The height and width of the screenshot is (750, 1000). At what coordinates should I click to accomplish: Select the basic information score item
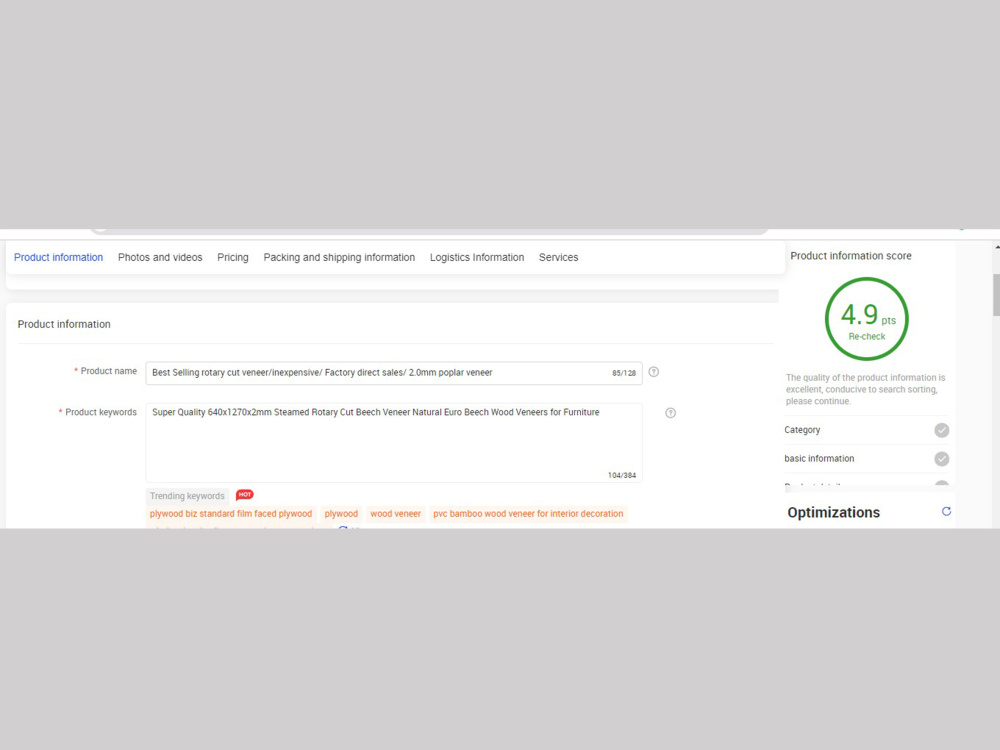pyautogui.click(x=867, y=459)
